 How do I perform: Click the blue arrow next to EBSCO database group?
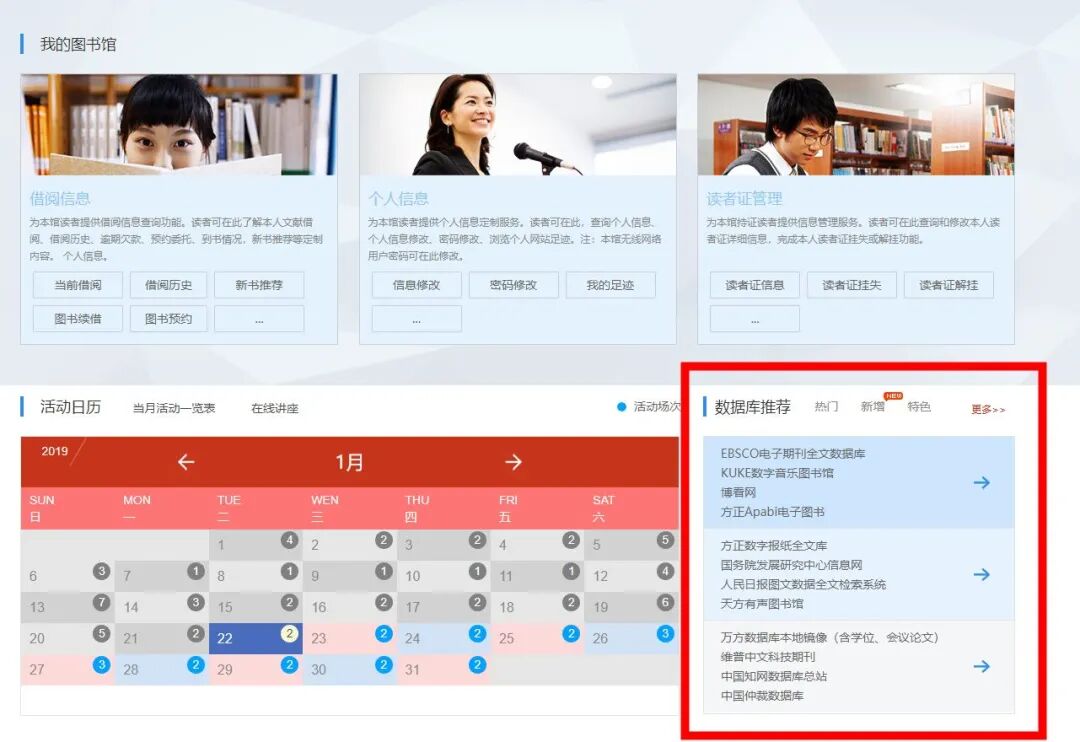pyautogui.click(x=981, y=482)
